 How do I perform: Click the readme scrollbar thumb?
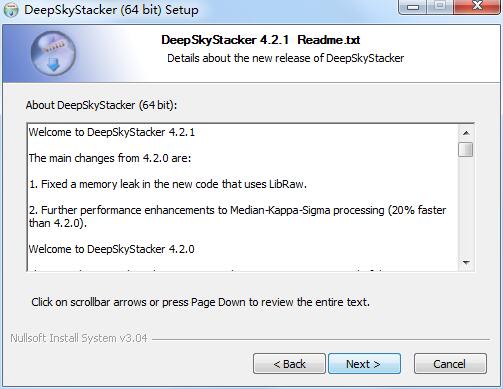pyautogui.click(x=466, y=149)
